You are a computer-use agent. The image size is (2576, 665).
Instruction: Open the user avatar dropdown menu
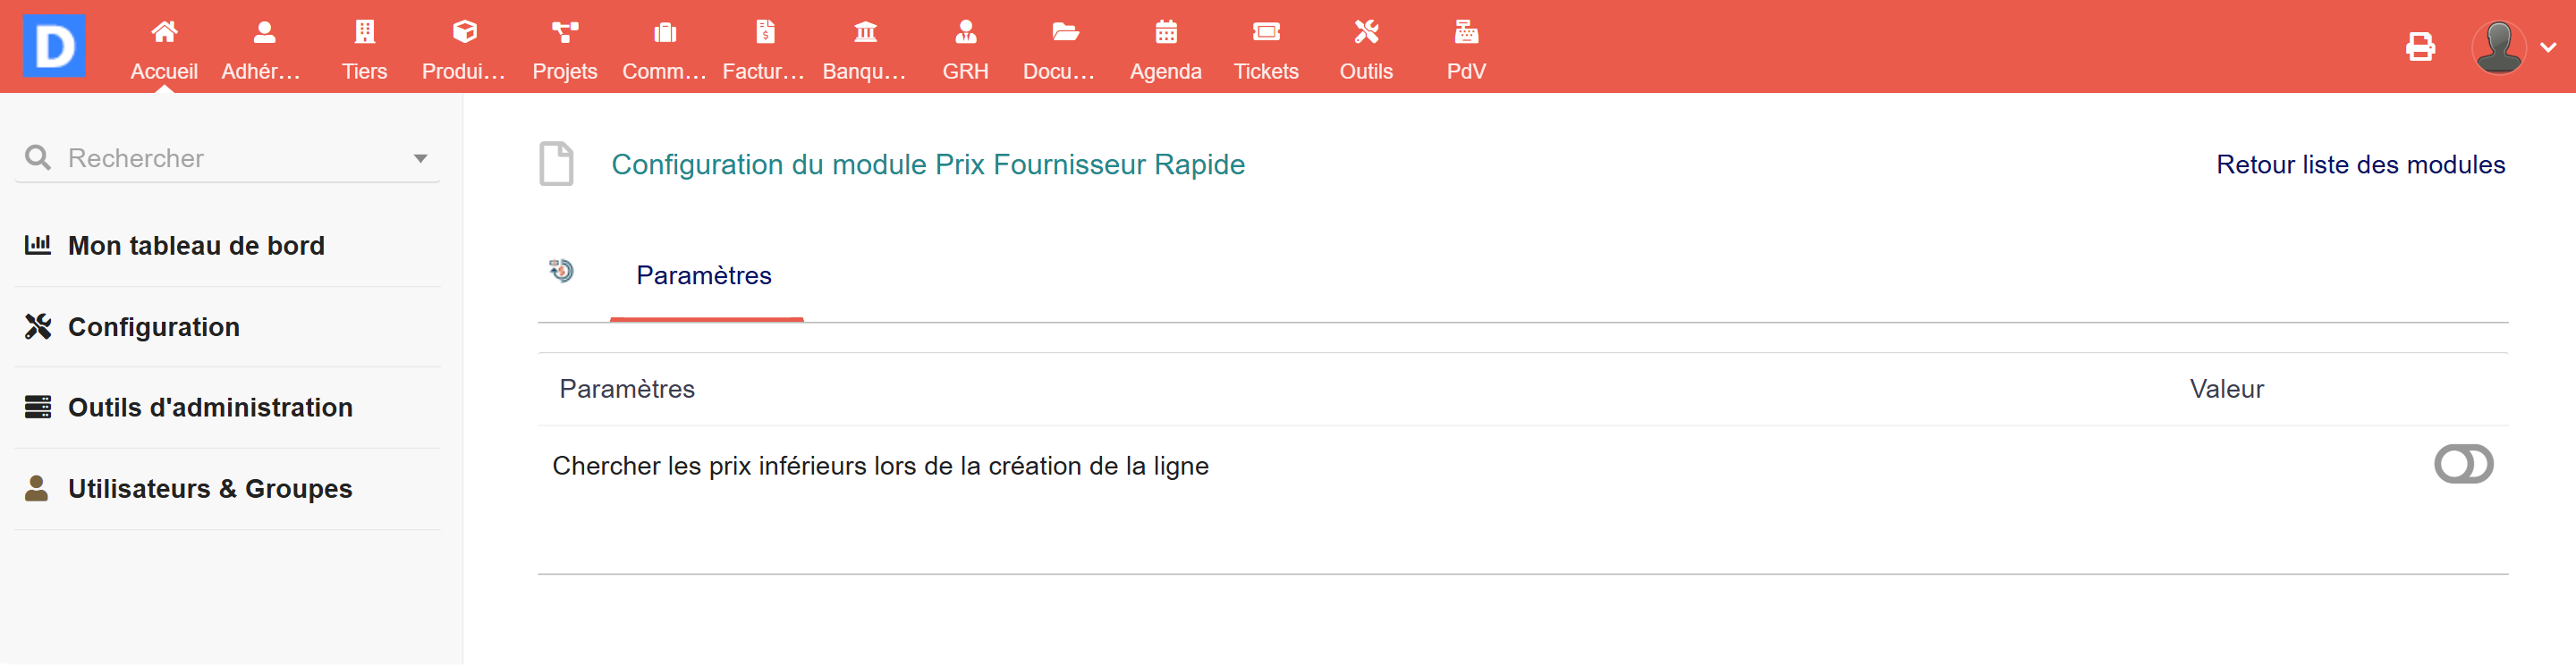(x=2512, y=47)
